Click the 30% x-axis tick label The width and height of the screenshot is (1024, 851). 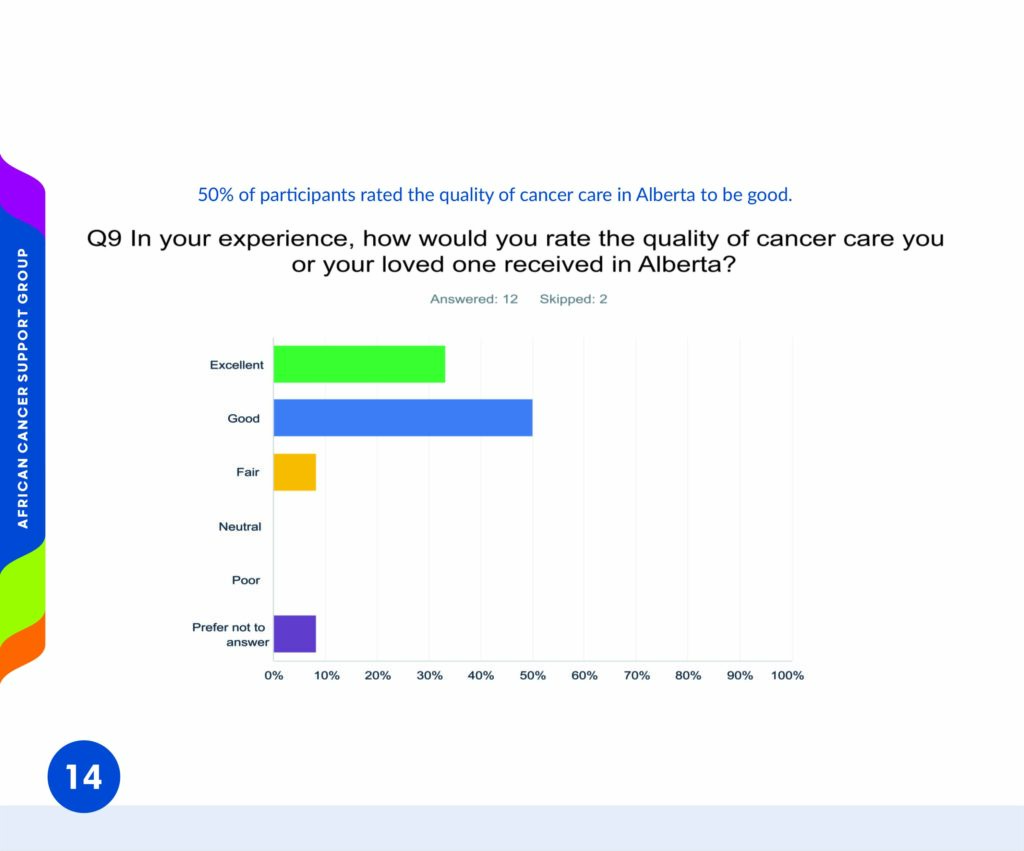(429, 675)
